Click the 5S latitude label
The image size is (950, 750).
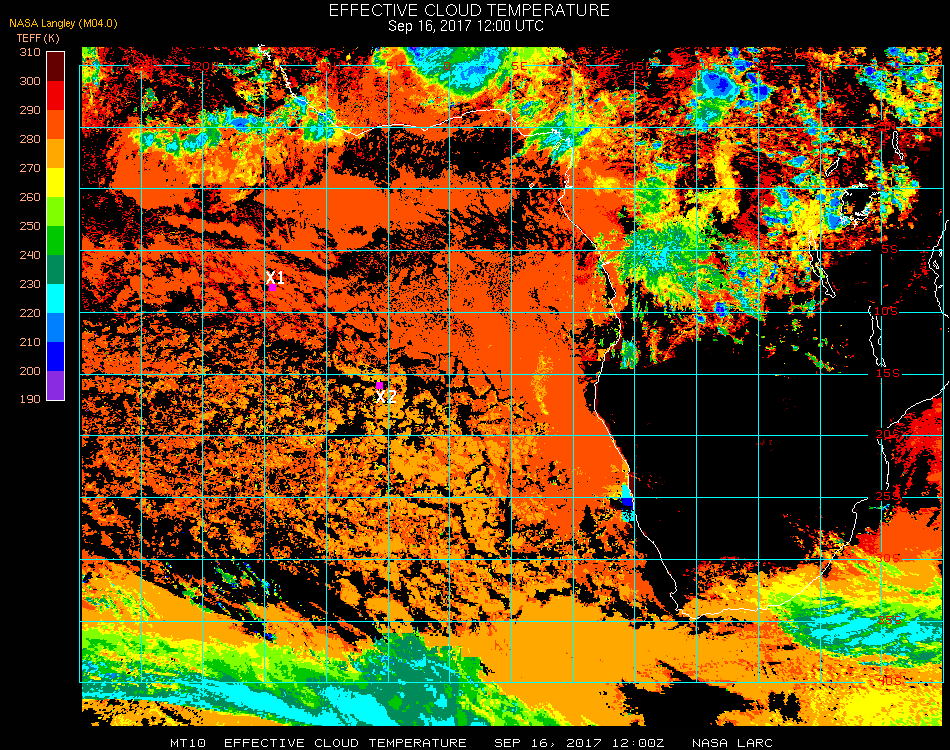[889, 249]
